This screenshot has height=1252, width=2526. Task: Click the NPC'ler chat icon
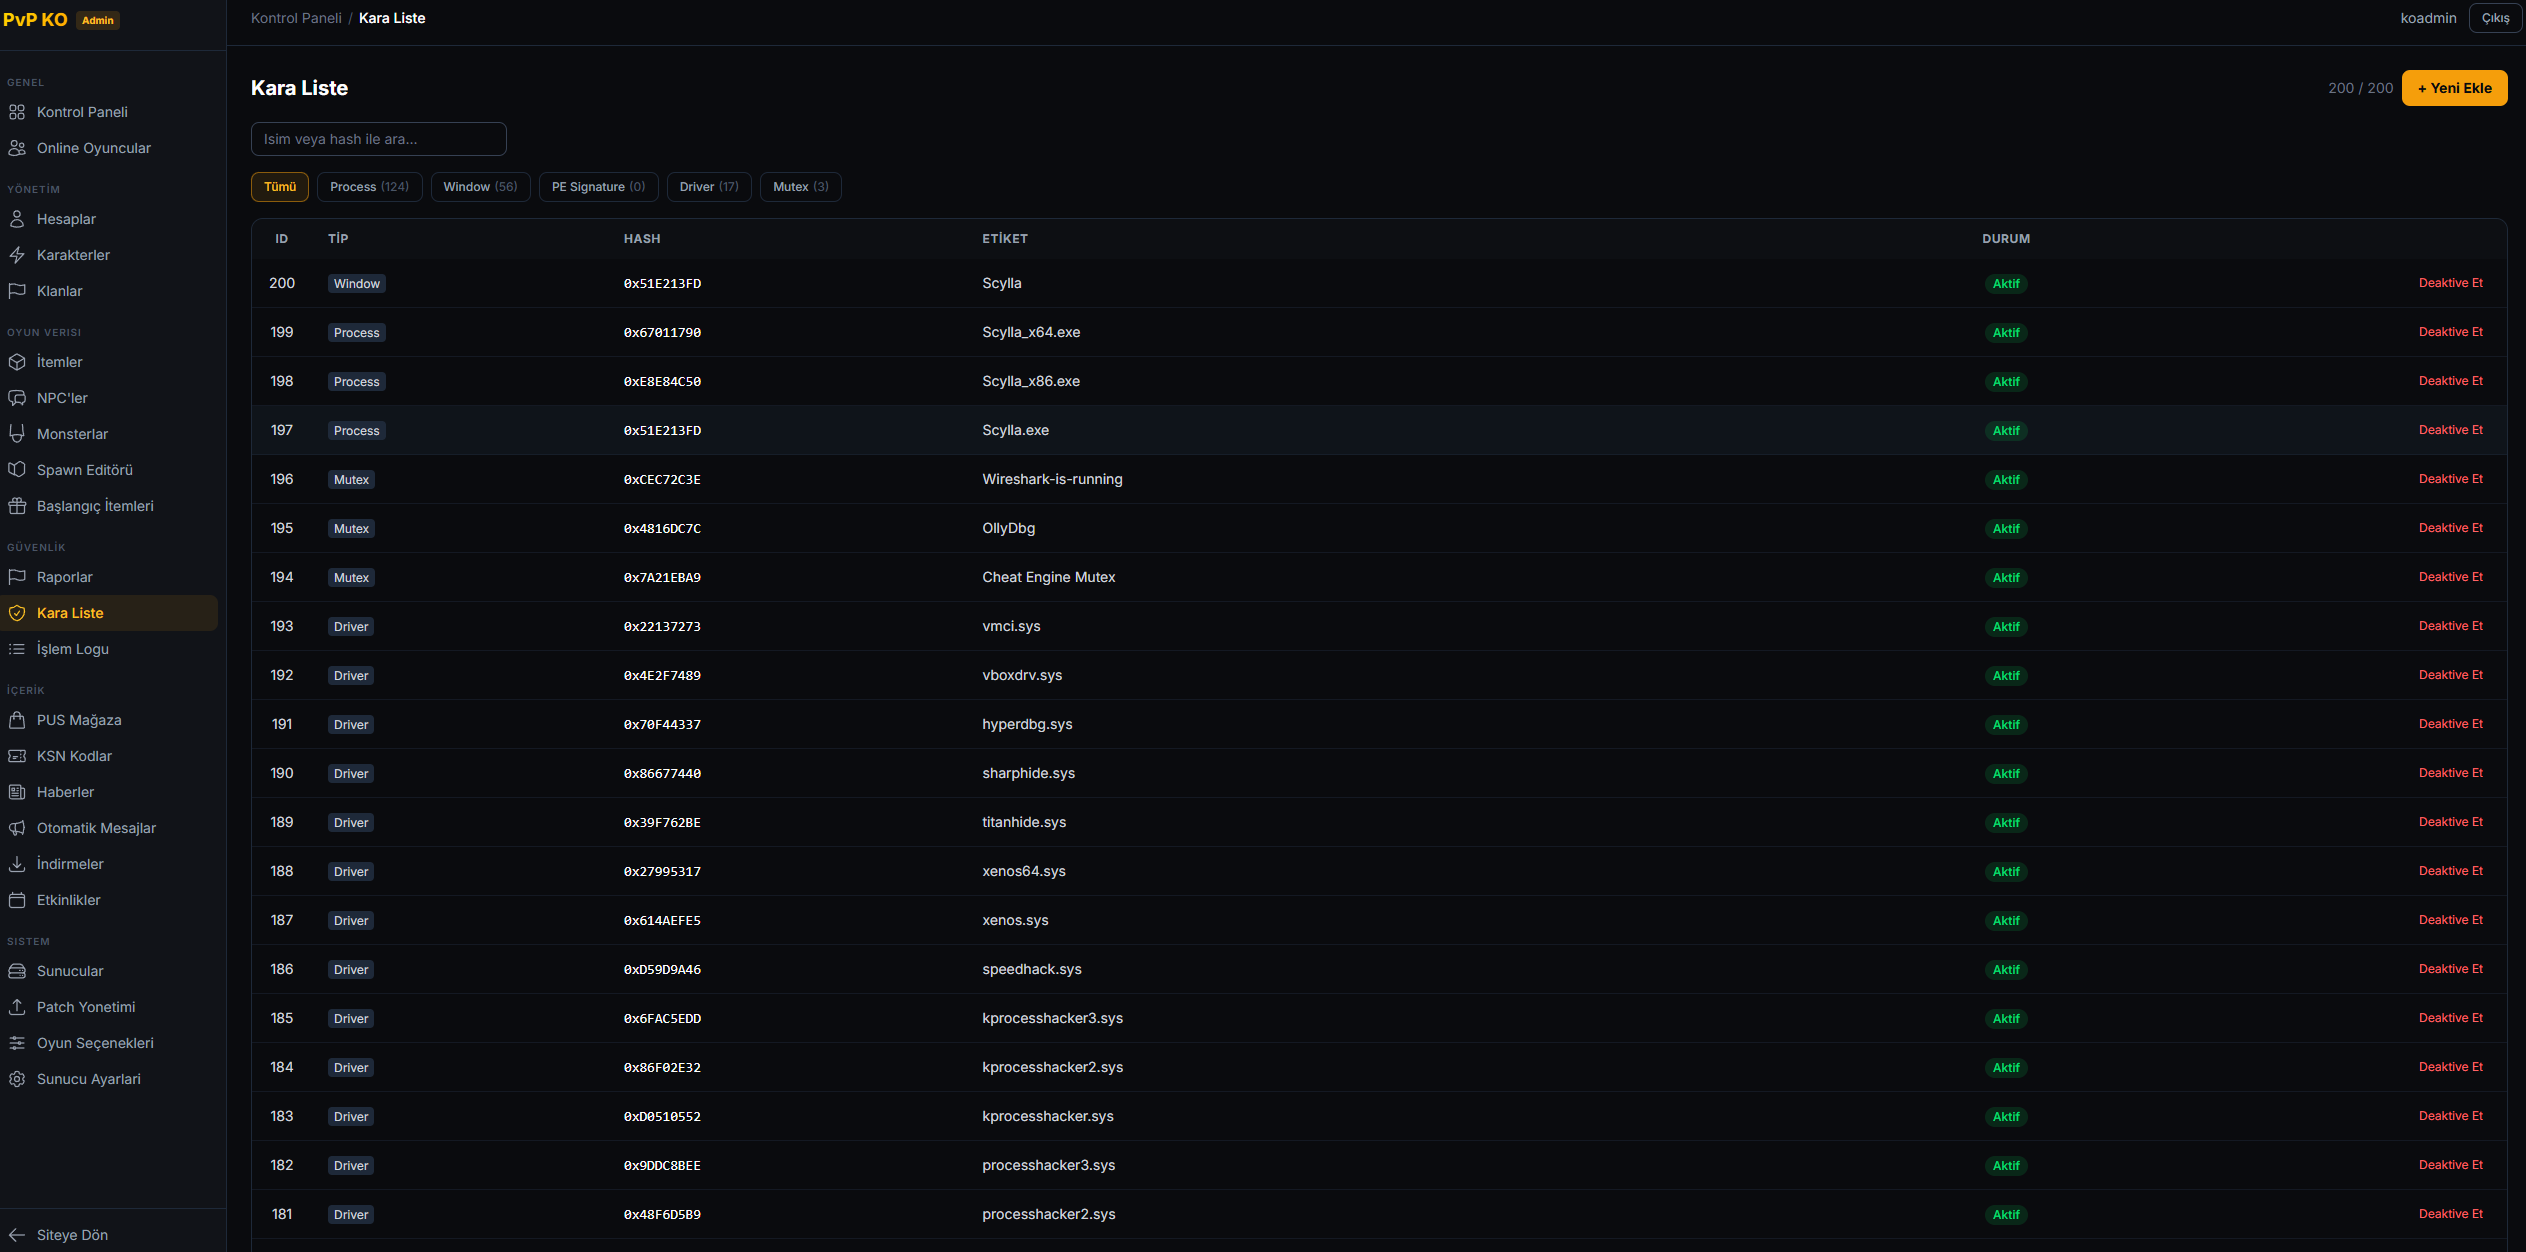coord(17,398)
